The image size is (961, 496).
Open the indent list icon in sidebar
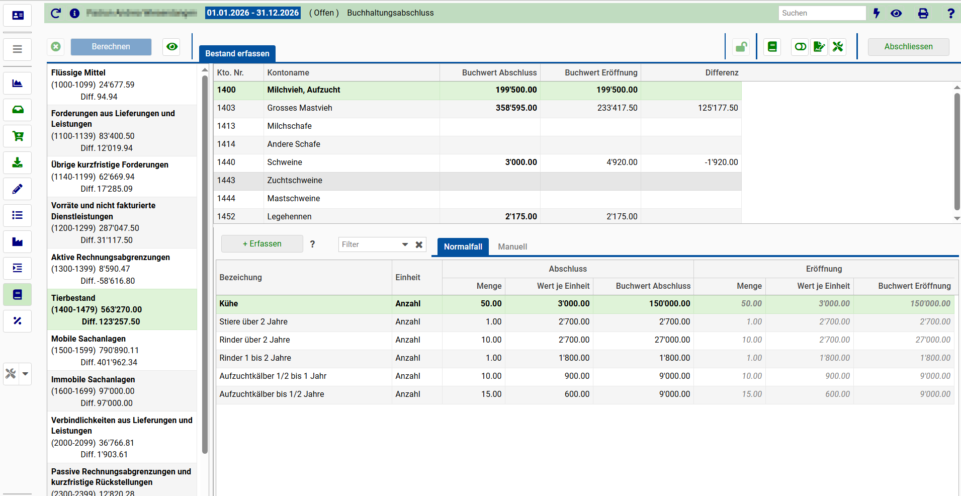pos(17,268)
